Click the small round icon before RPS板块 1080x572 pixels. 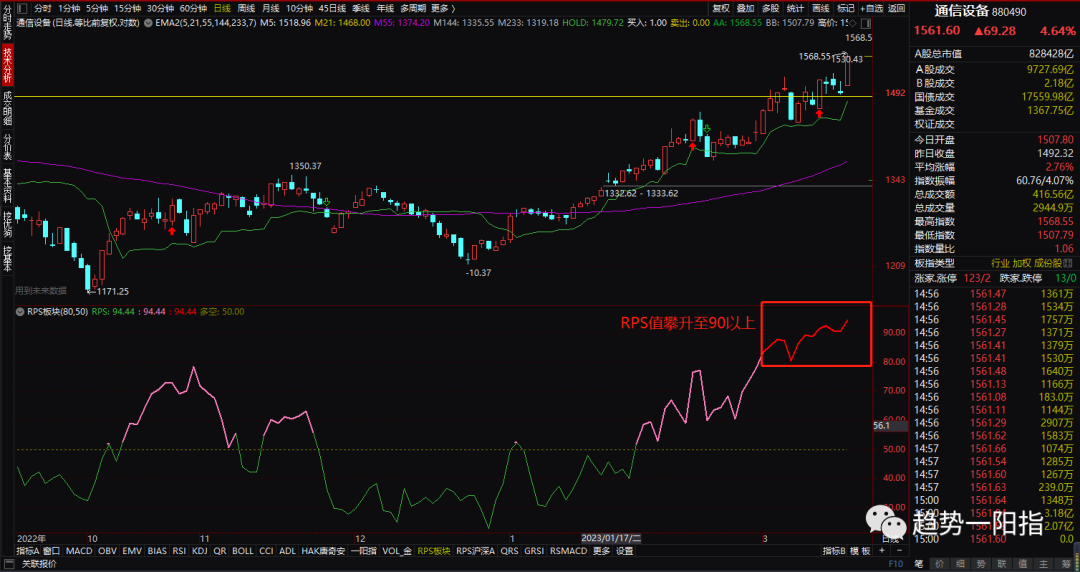click(19, 311)
